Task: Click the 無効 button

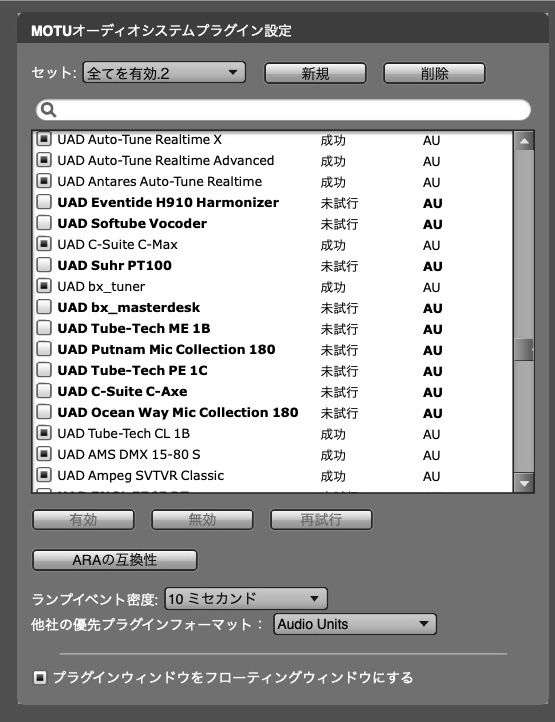Action: [202, 519]
